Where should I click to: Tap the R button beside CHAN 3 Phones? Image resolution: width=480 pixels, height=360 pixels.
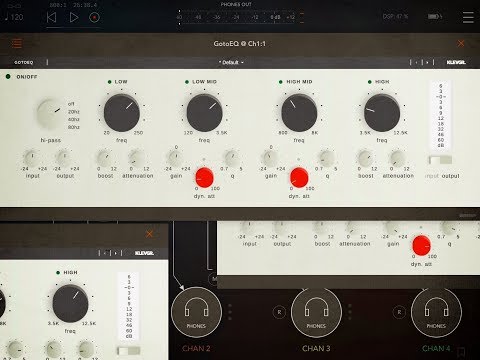click(x=279, y=312)
